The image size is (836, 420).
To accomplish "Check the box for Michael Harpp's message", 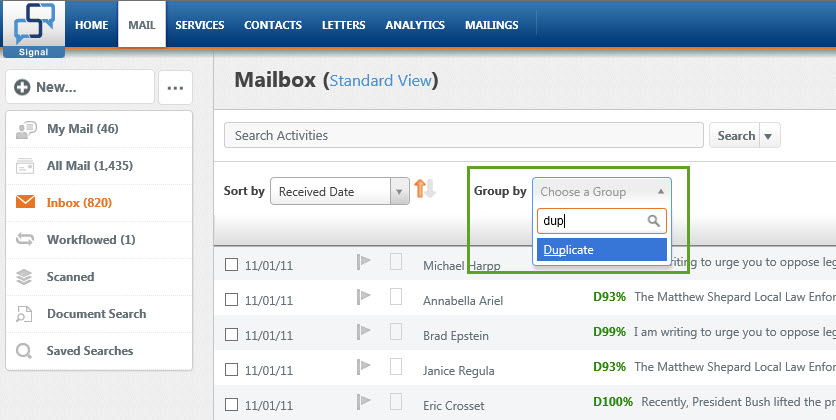I will click(231, 264).
